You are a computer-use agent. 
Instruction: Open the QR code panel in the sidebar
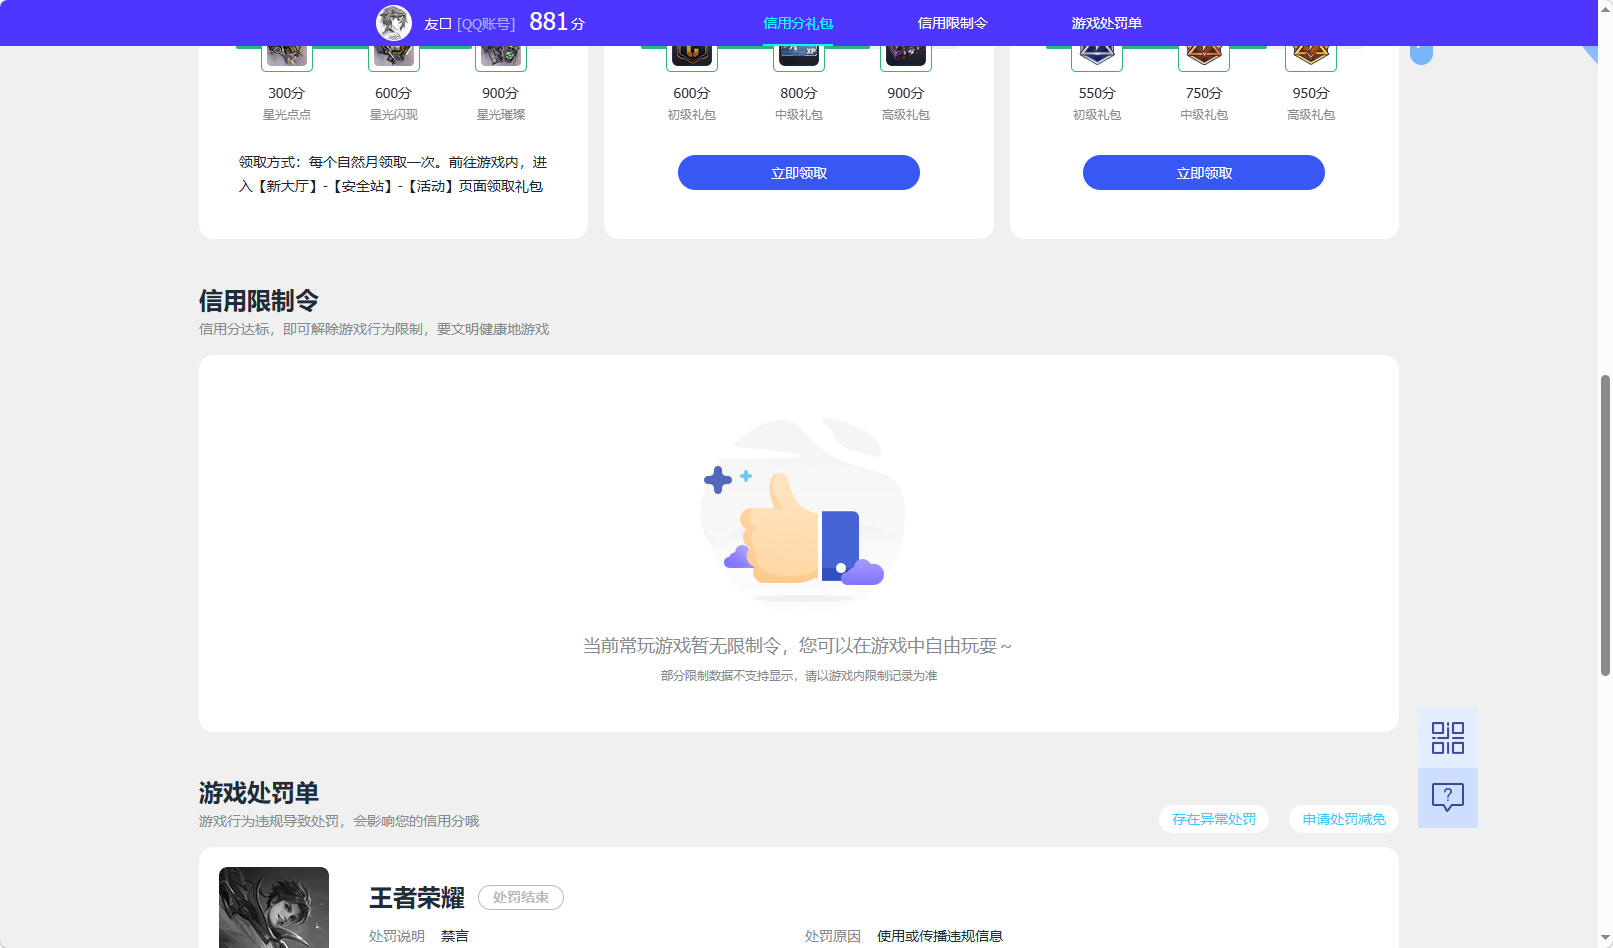[x=1447, y=737]
